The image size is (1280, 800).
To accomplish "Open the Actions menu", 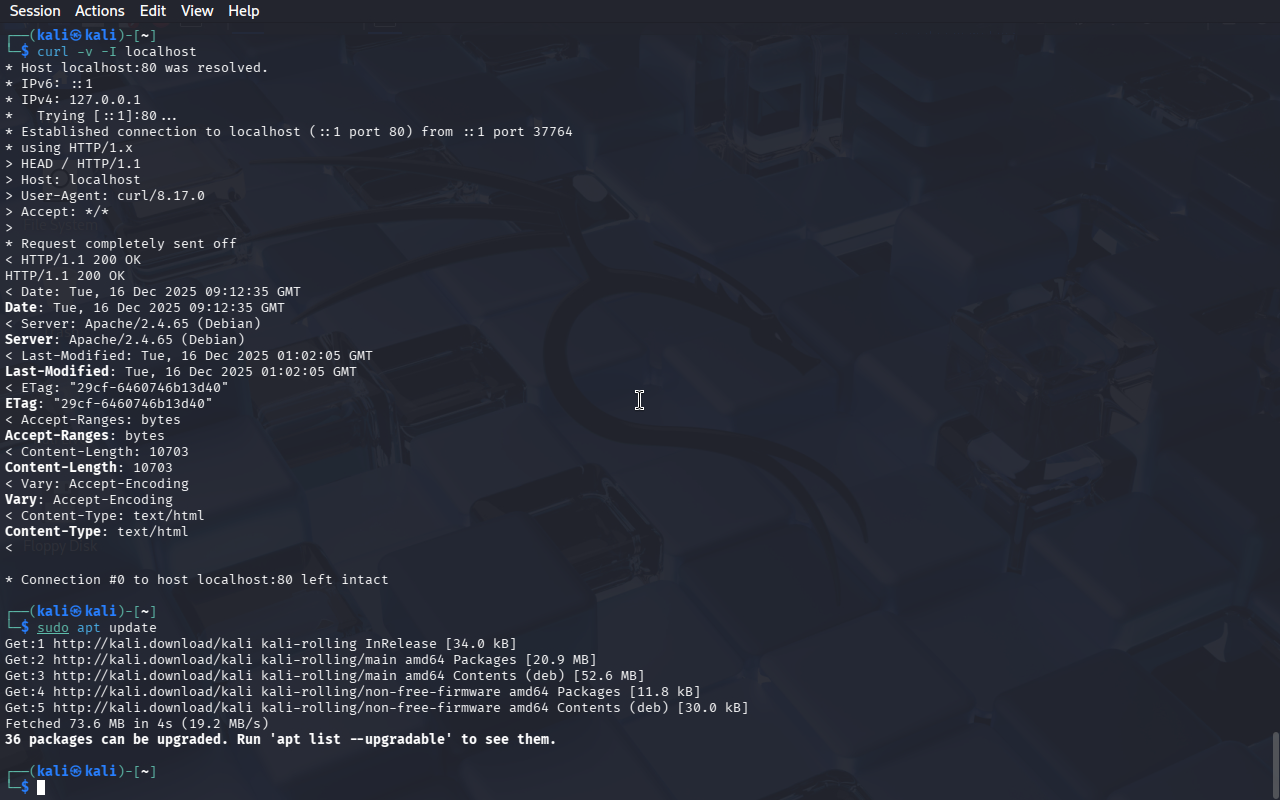I will click(100, 11).
